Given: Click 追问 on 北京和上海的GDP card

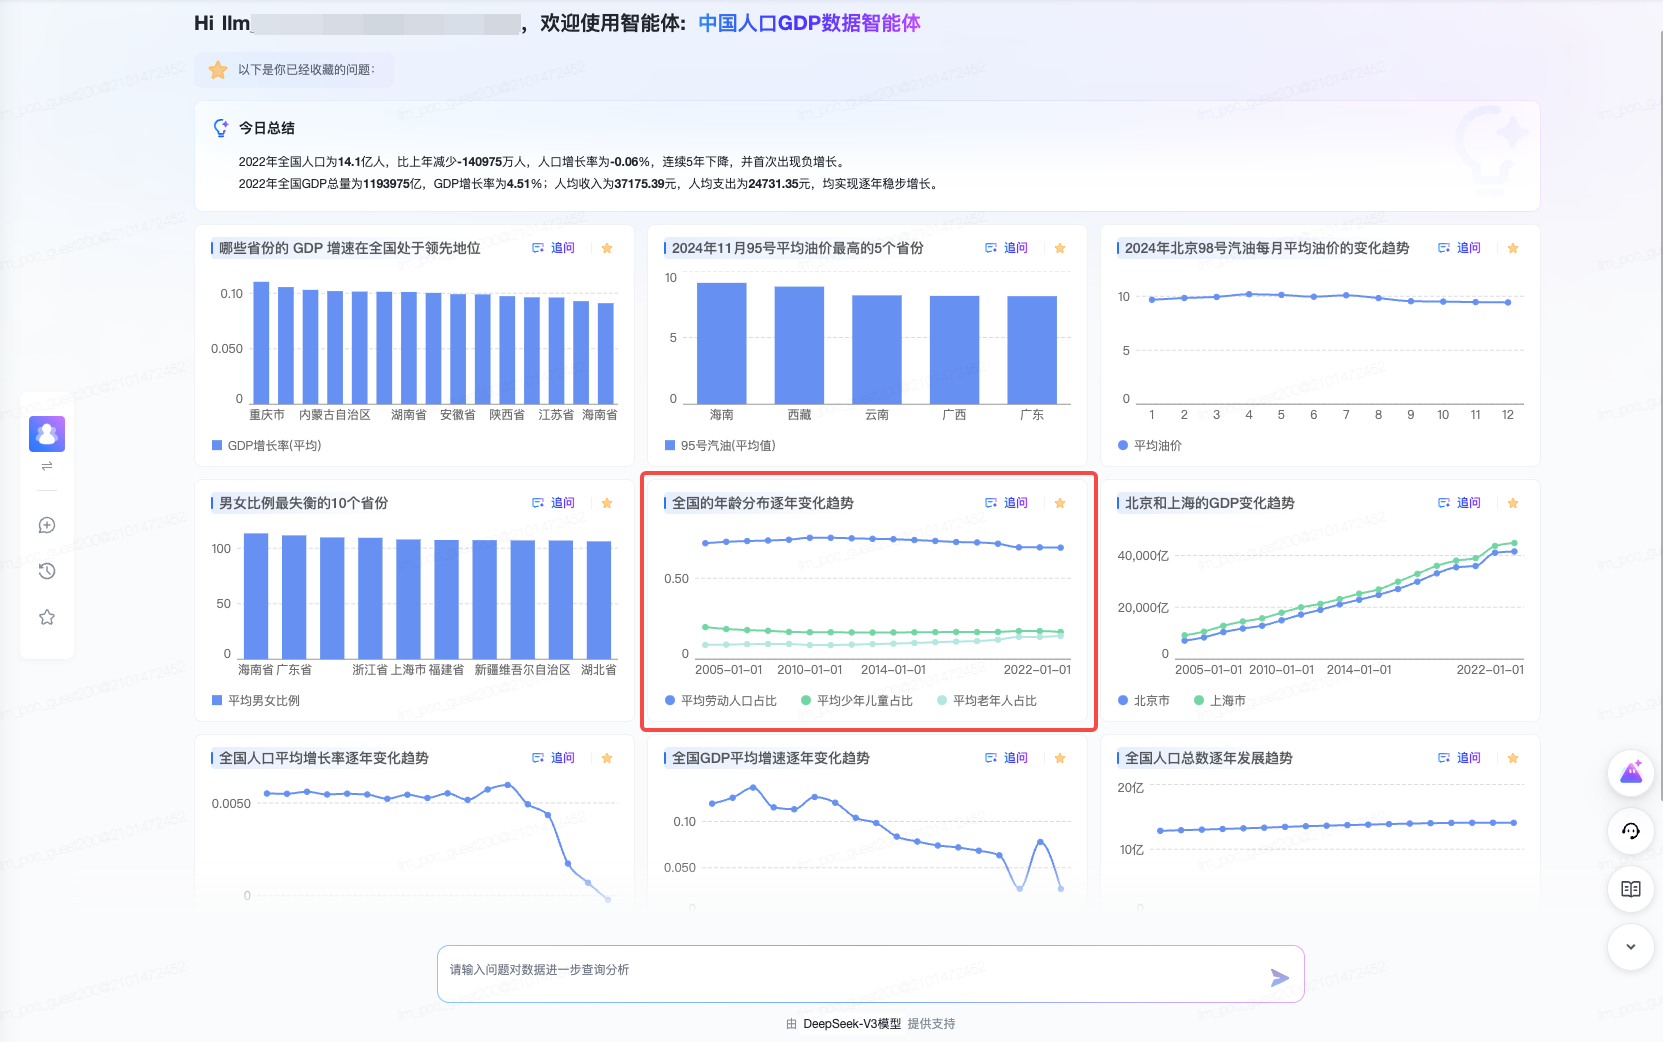Looking at the screenshot, I should coord(1460,503).
